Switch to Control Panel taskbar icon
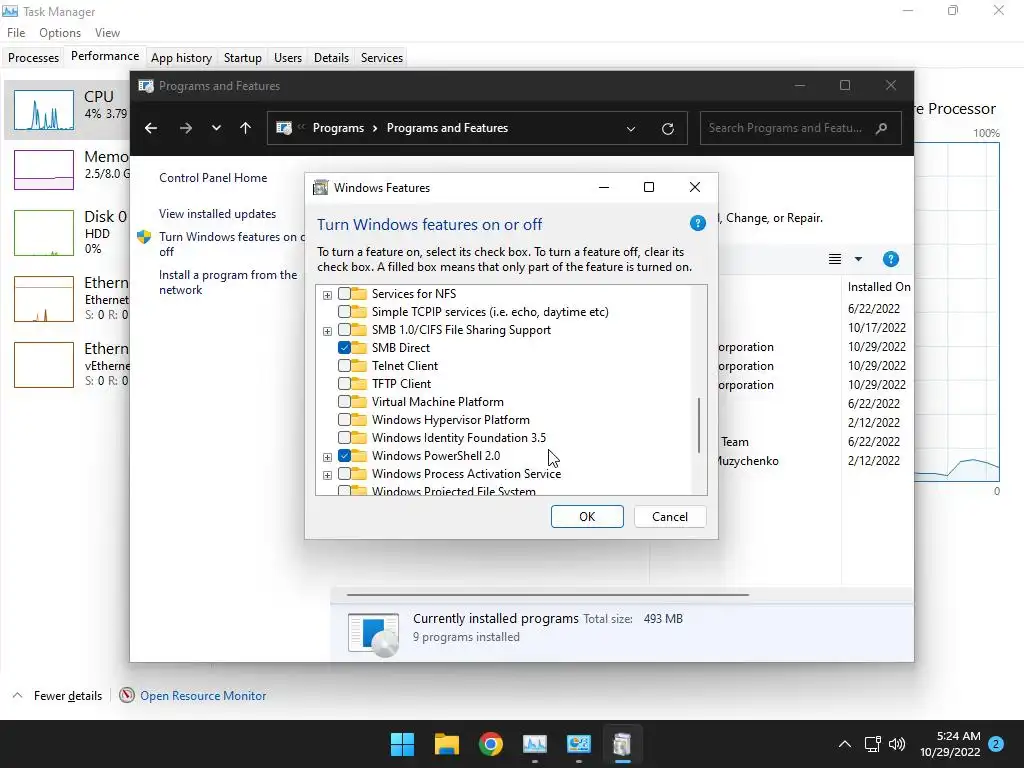This screenshot has height=768, width=1024. tap(579, 744)
